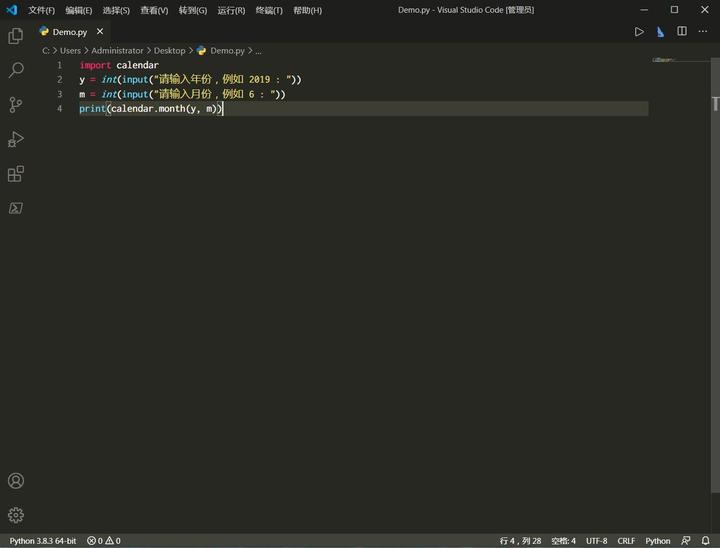
Task: Place cursor on the import keyword
Action: [95, 65]
